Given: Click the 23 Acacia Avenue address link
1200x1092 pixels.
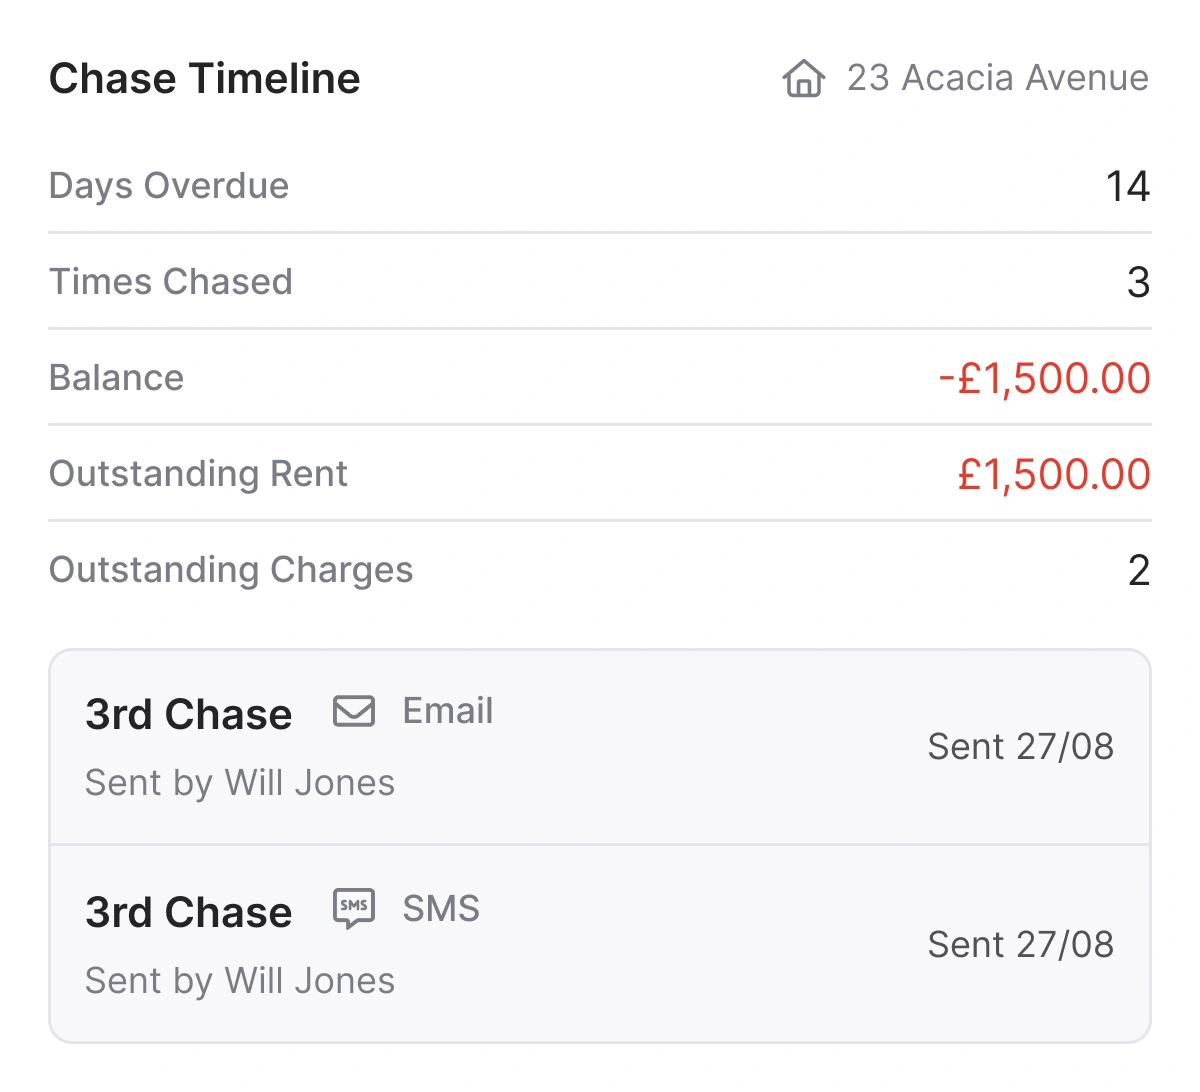Looking at the screenshot, I should [998, 78].
